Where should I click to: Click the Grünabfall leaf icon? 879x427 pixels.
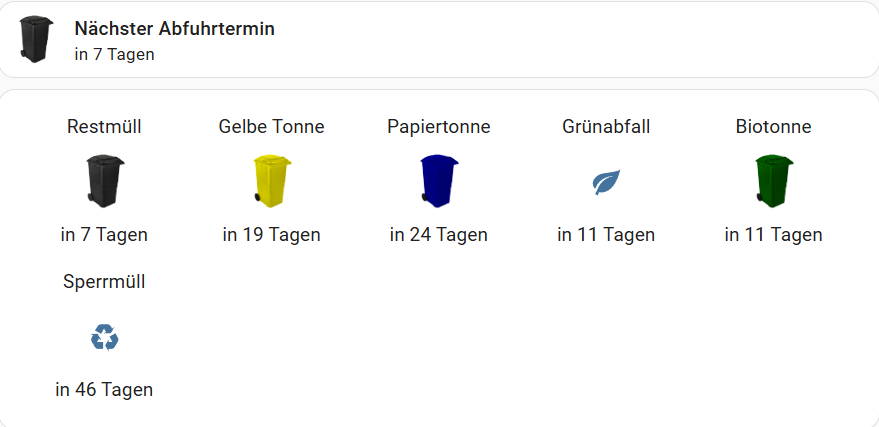click(607, 182)
